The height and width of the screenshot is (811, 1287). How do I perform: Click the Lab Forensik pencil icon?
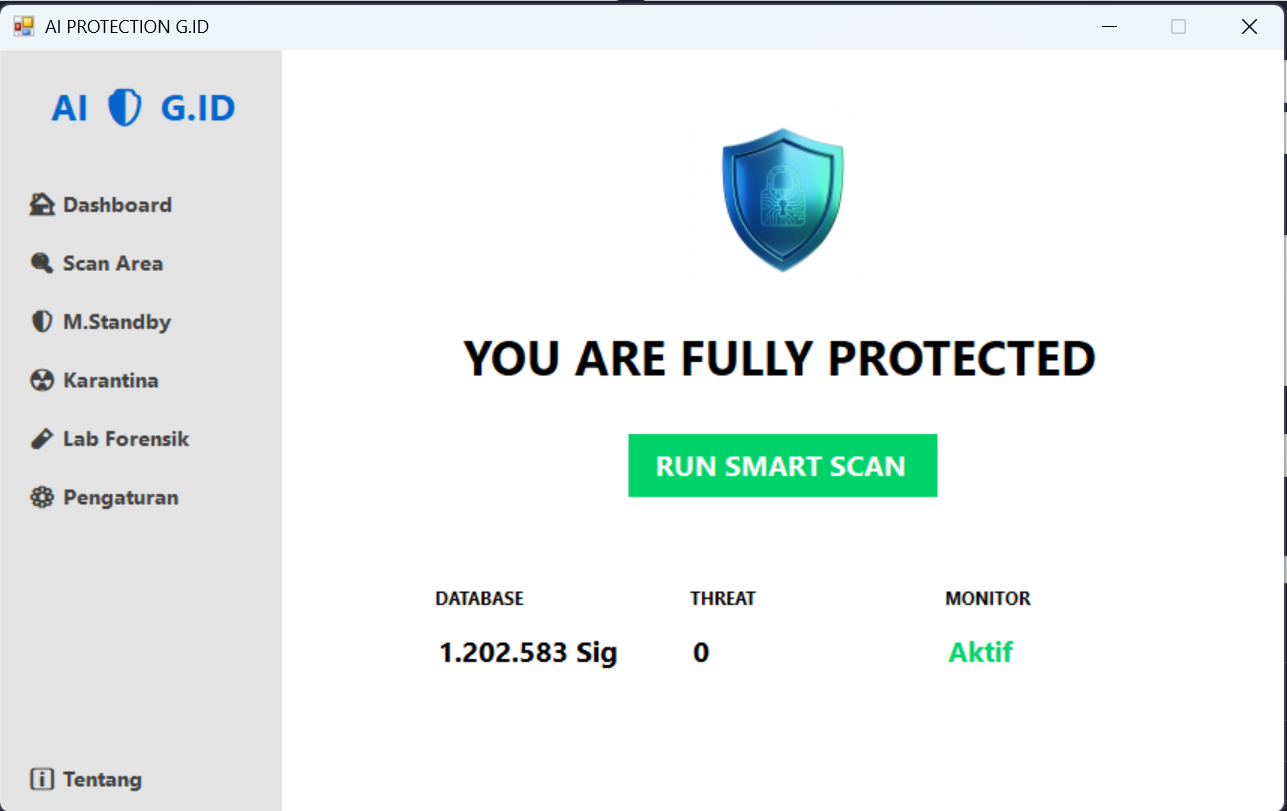coord(41,439)
